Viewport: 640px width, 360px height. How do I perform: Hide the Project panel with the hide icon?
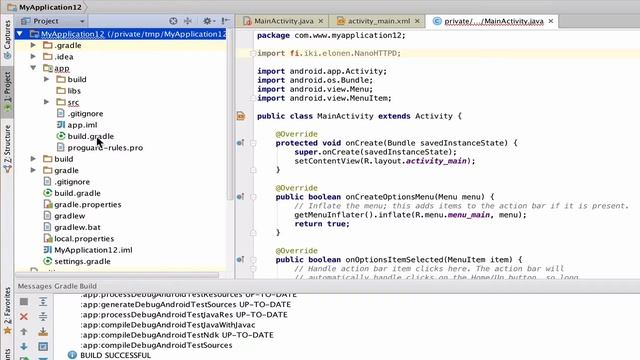pyautogui.click(x=225, y=21)
